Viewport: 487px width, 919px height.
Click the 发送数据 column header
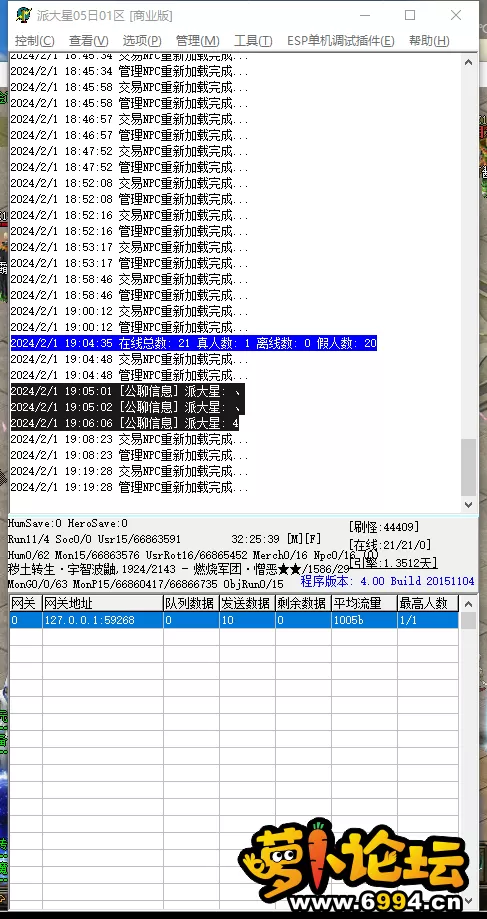tap(247, 603)
